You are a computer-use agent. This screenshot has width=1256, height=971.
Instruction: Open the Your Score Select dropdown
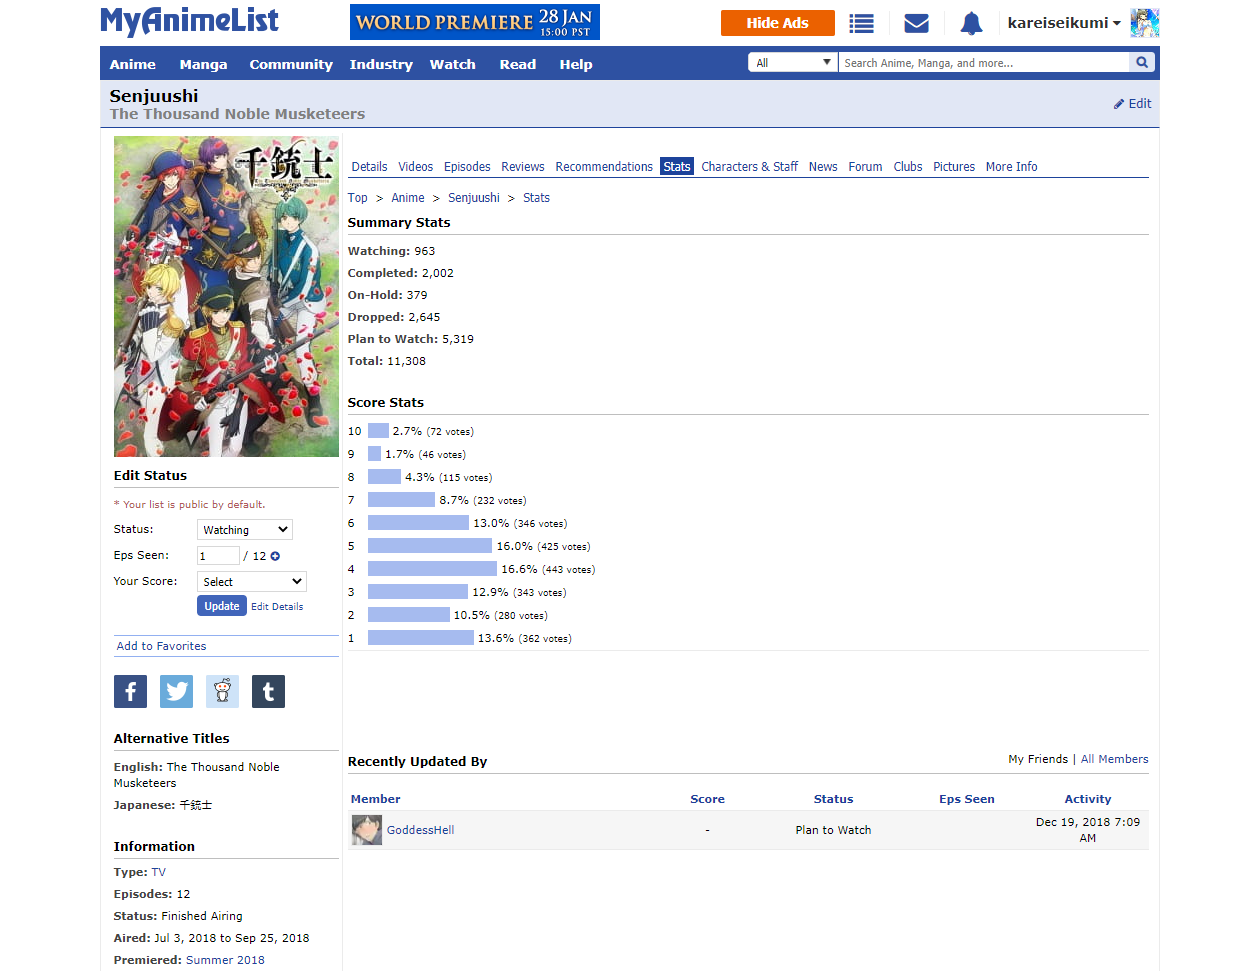coord(252,582)
